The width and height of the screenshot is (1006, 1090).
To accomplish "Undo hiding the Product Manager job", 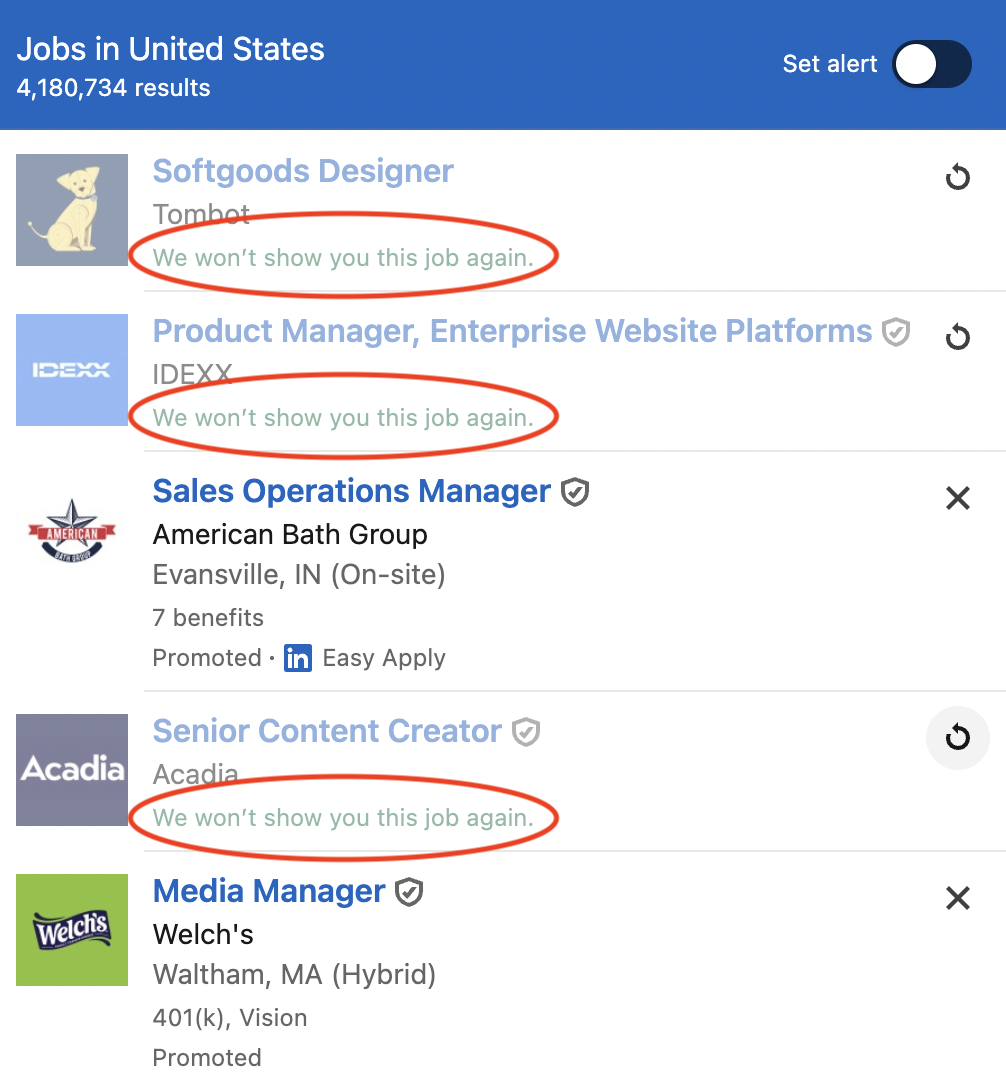I will point(957,337).
